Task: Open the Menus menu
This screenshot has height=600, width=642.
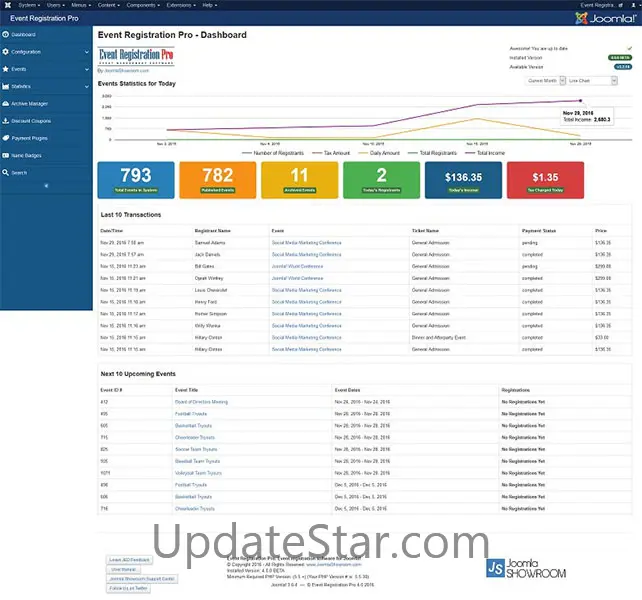Action: pos(81,5)
